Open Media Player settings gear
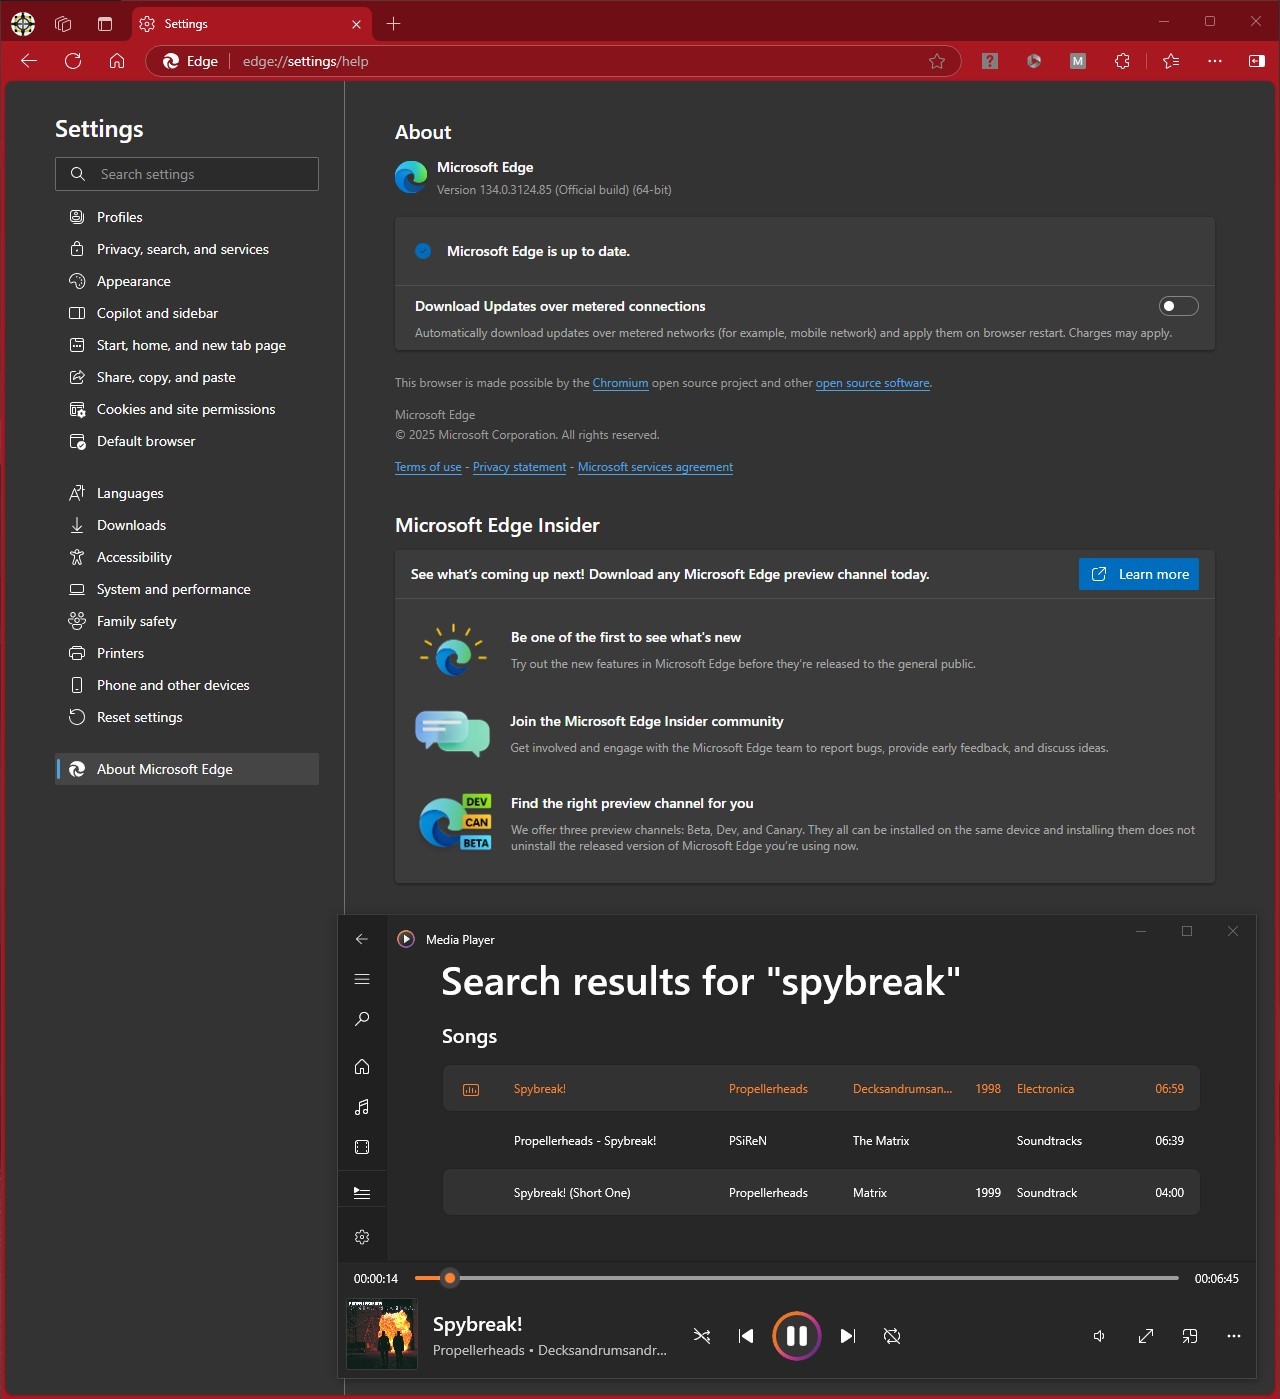The image size is (1280, 1399). (x=362, y=1237)
